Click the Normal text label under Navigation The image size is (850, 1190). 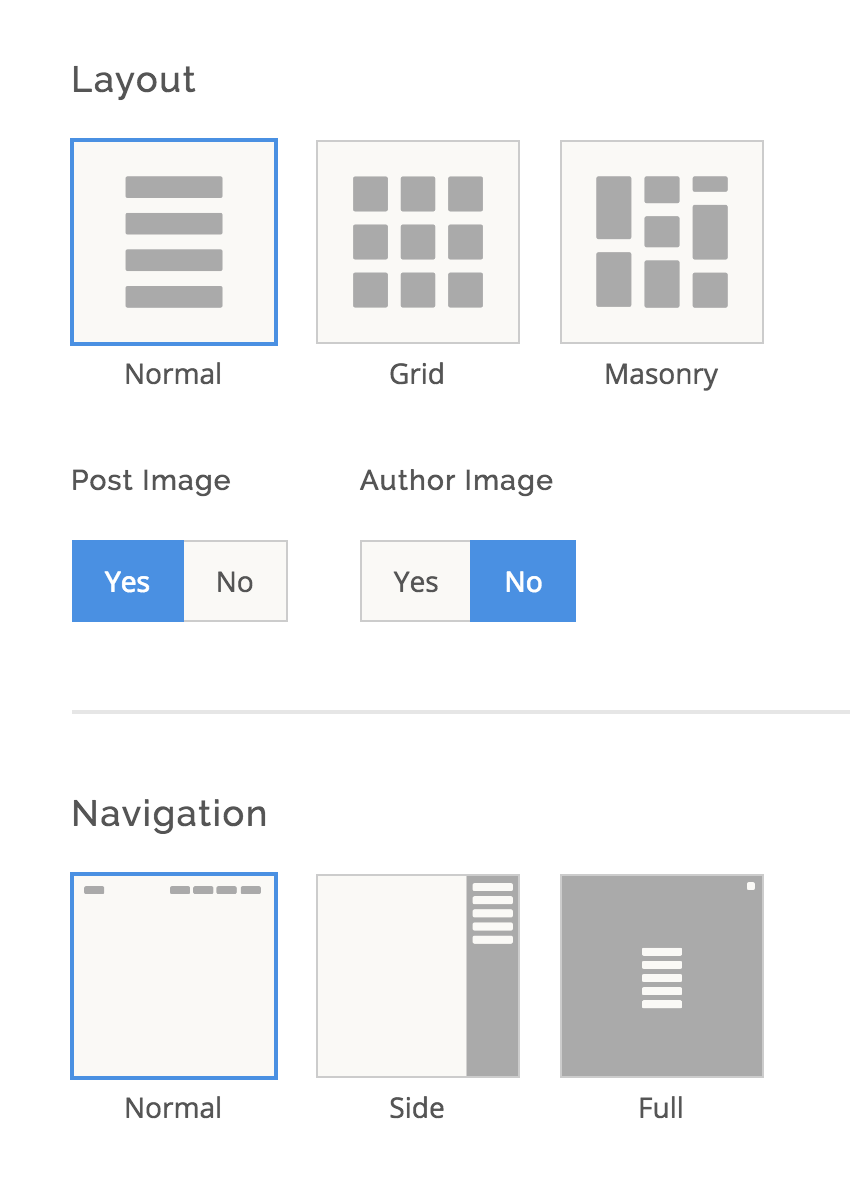click(x=173, y=1108)
